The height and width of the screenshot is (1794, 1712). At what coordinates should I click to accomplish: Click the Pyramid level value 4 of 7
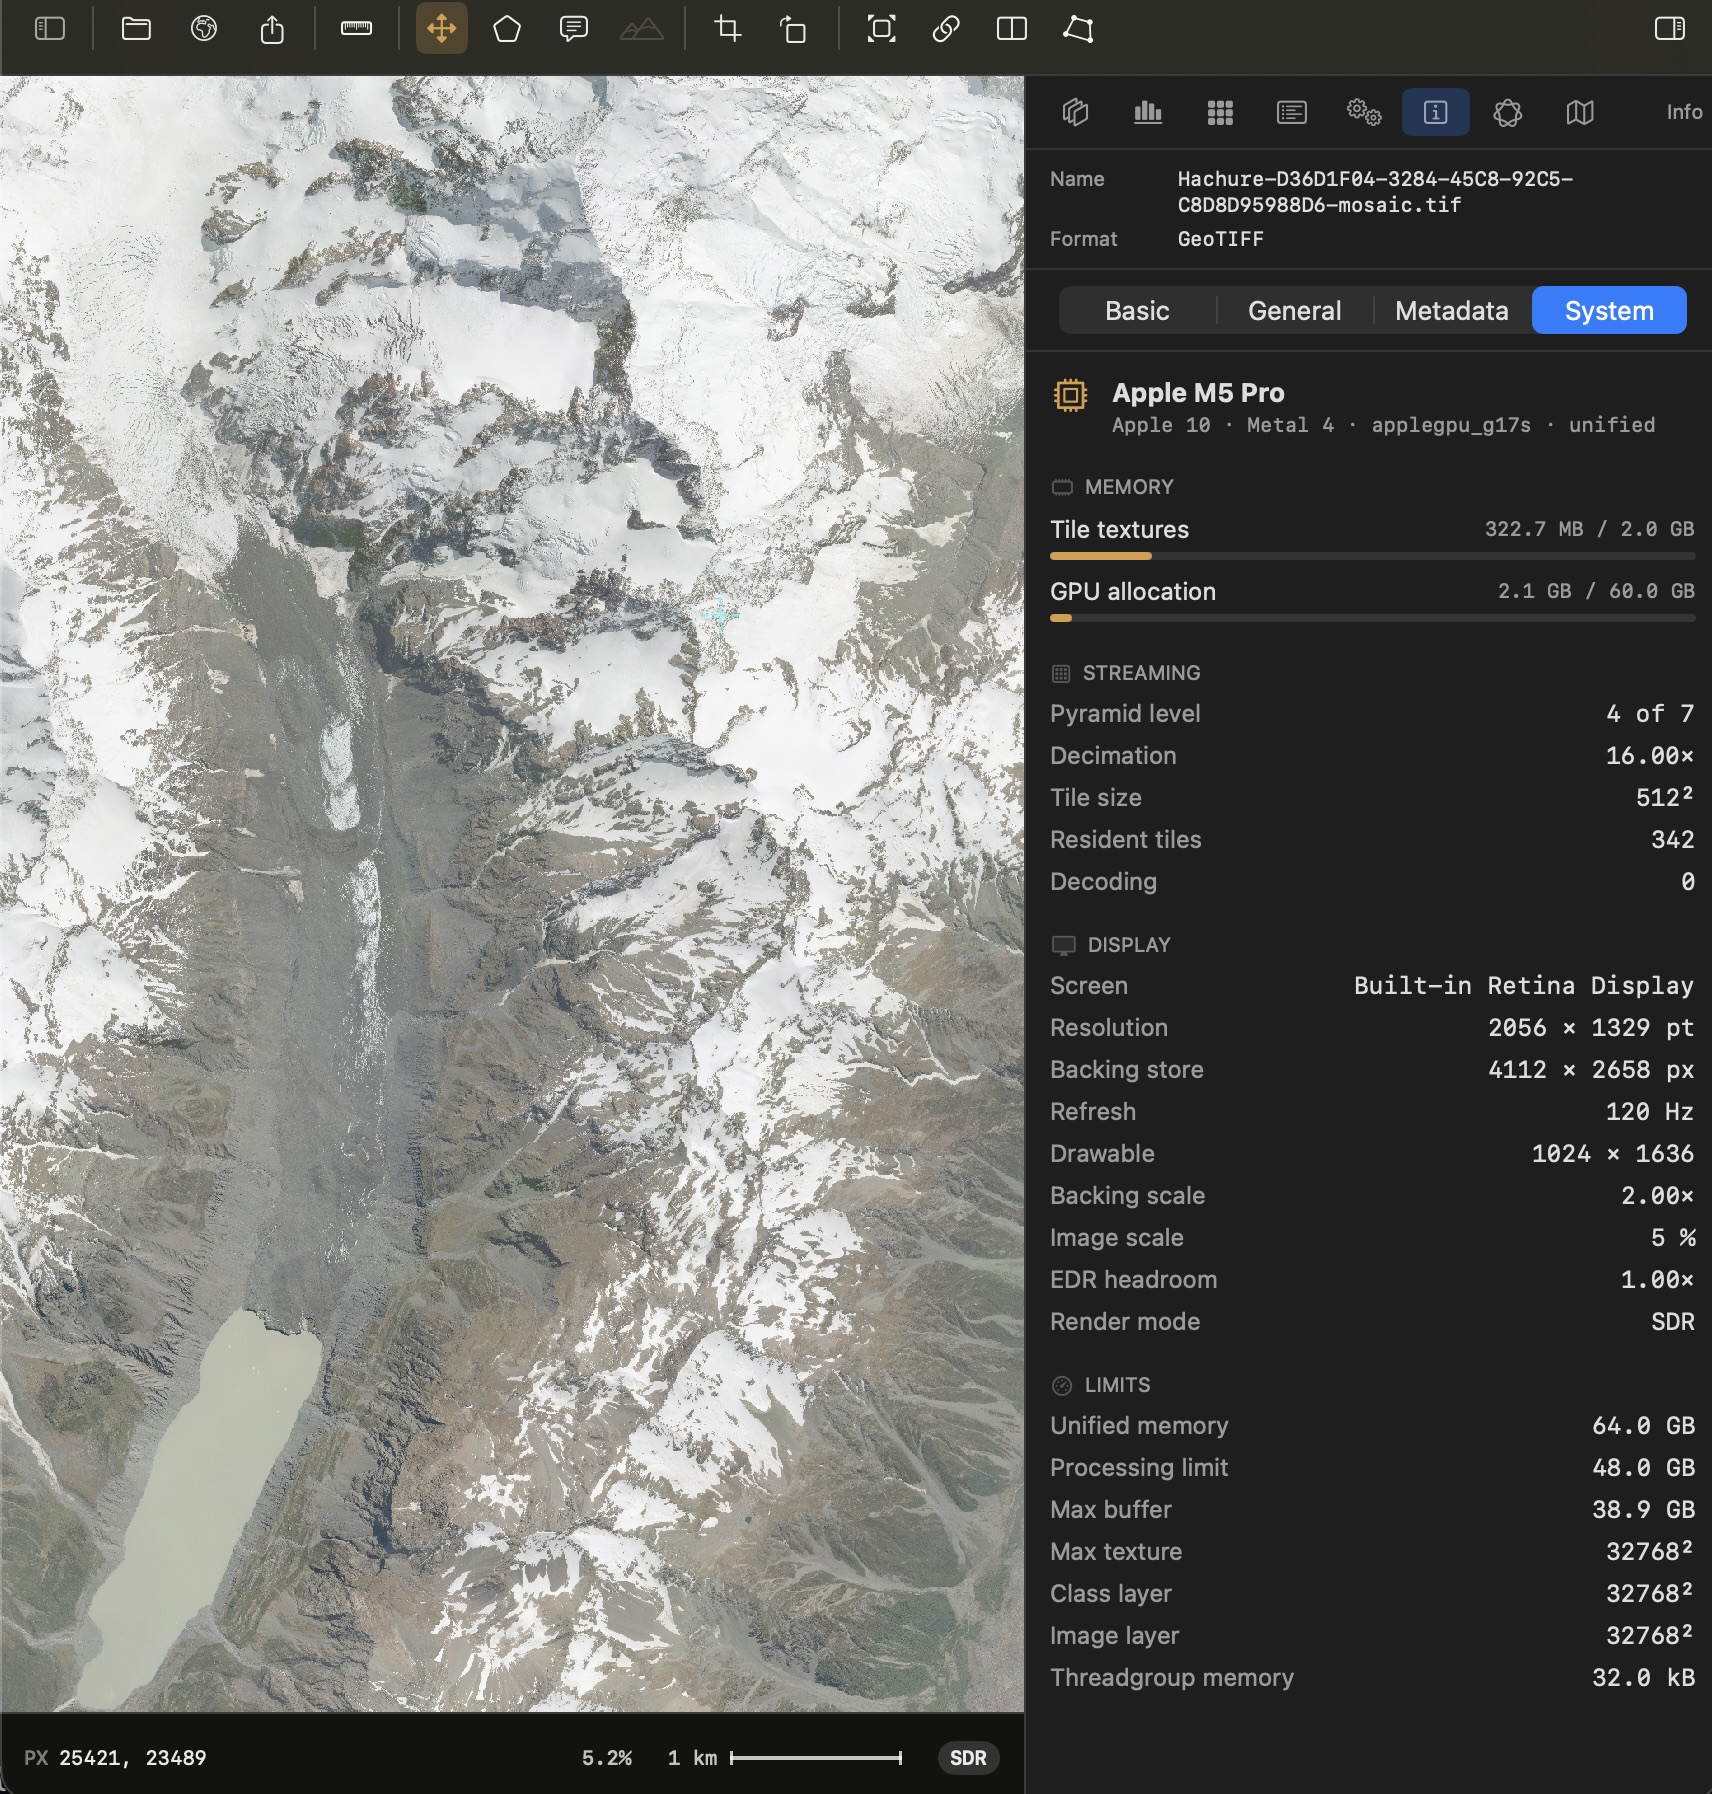[1650, 714]
